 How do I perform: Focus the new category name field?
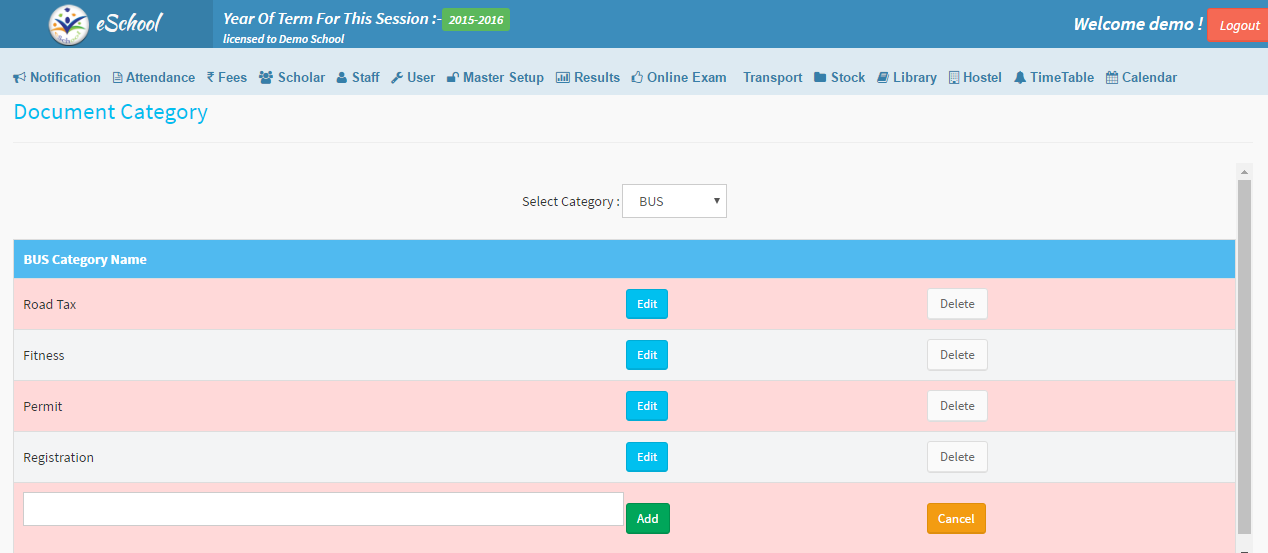(323, 509)
